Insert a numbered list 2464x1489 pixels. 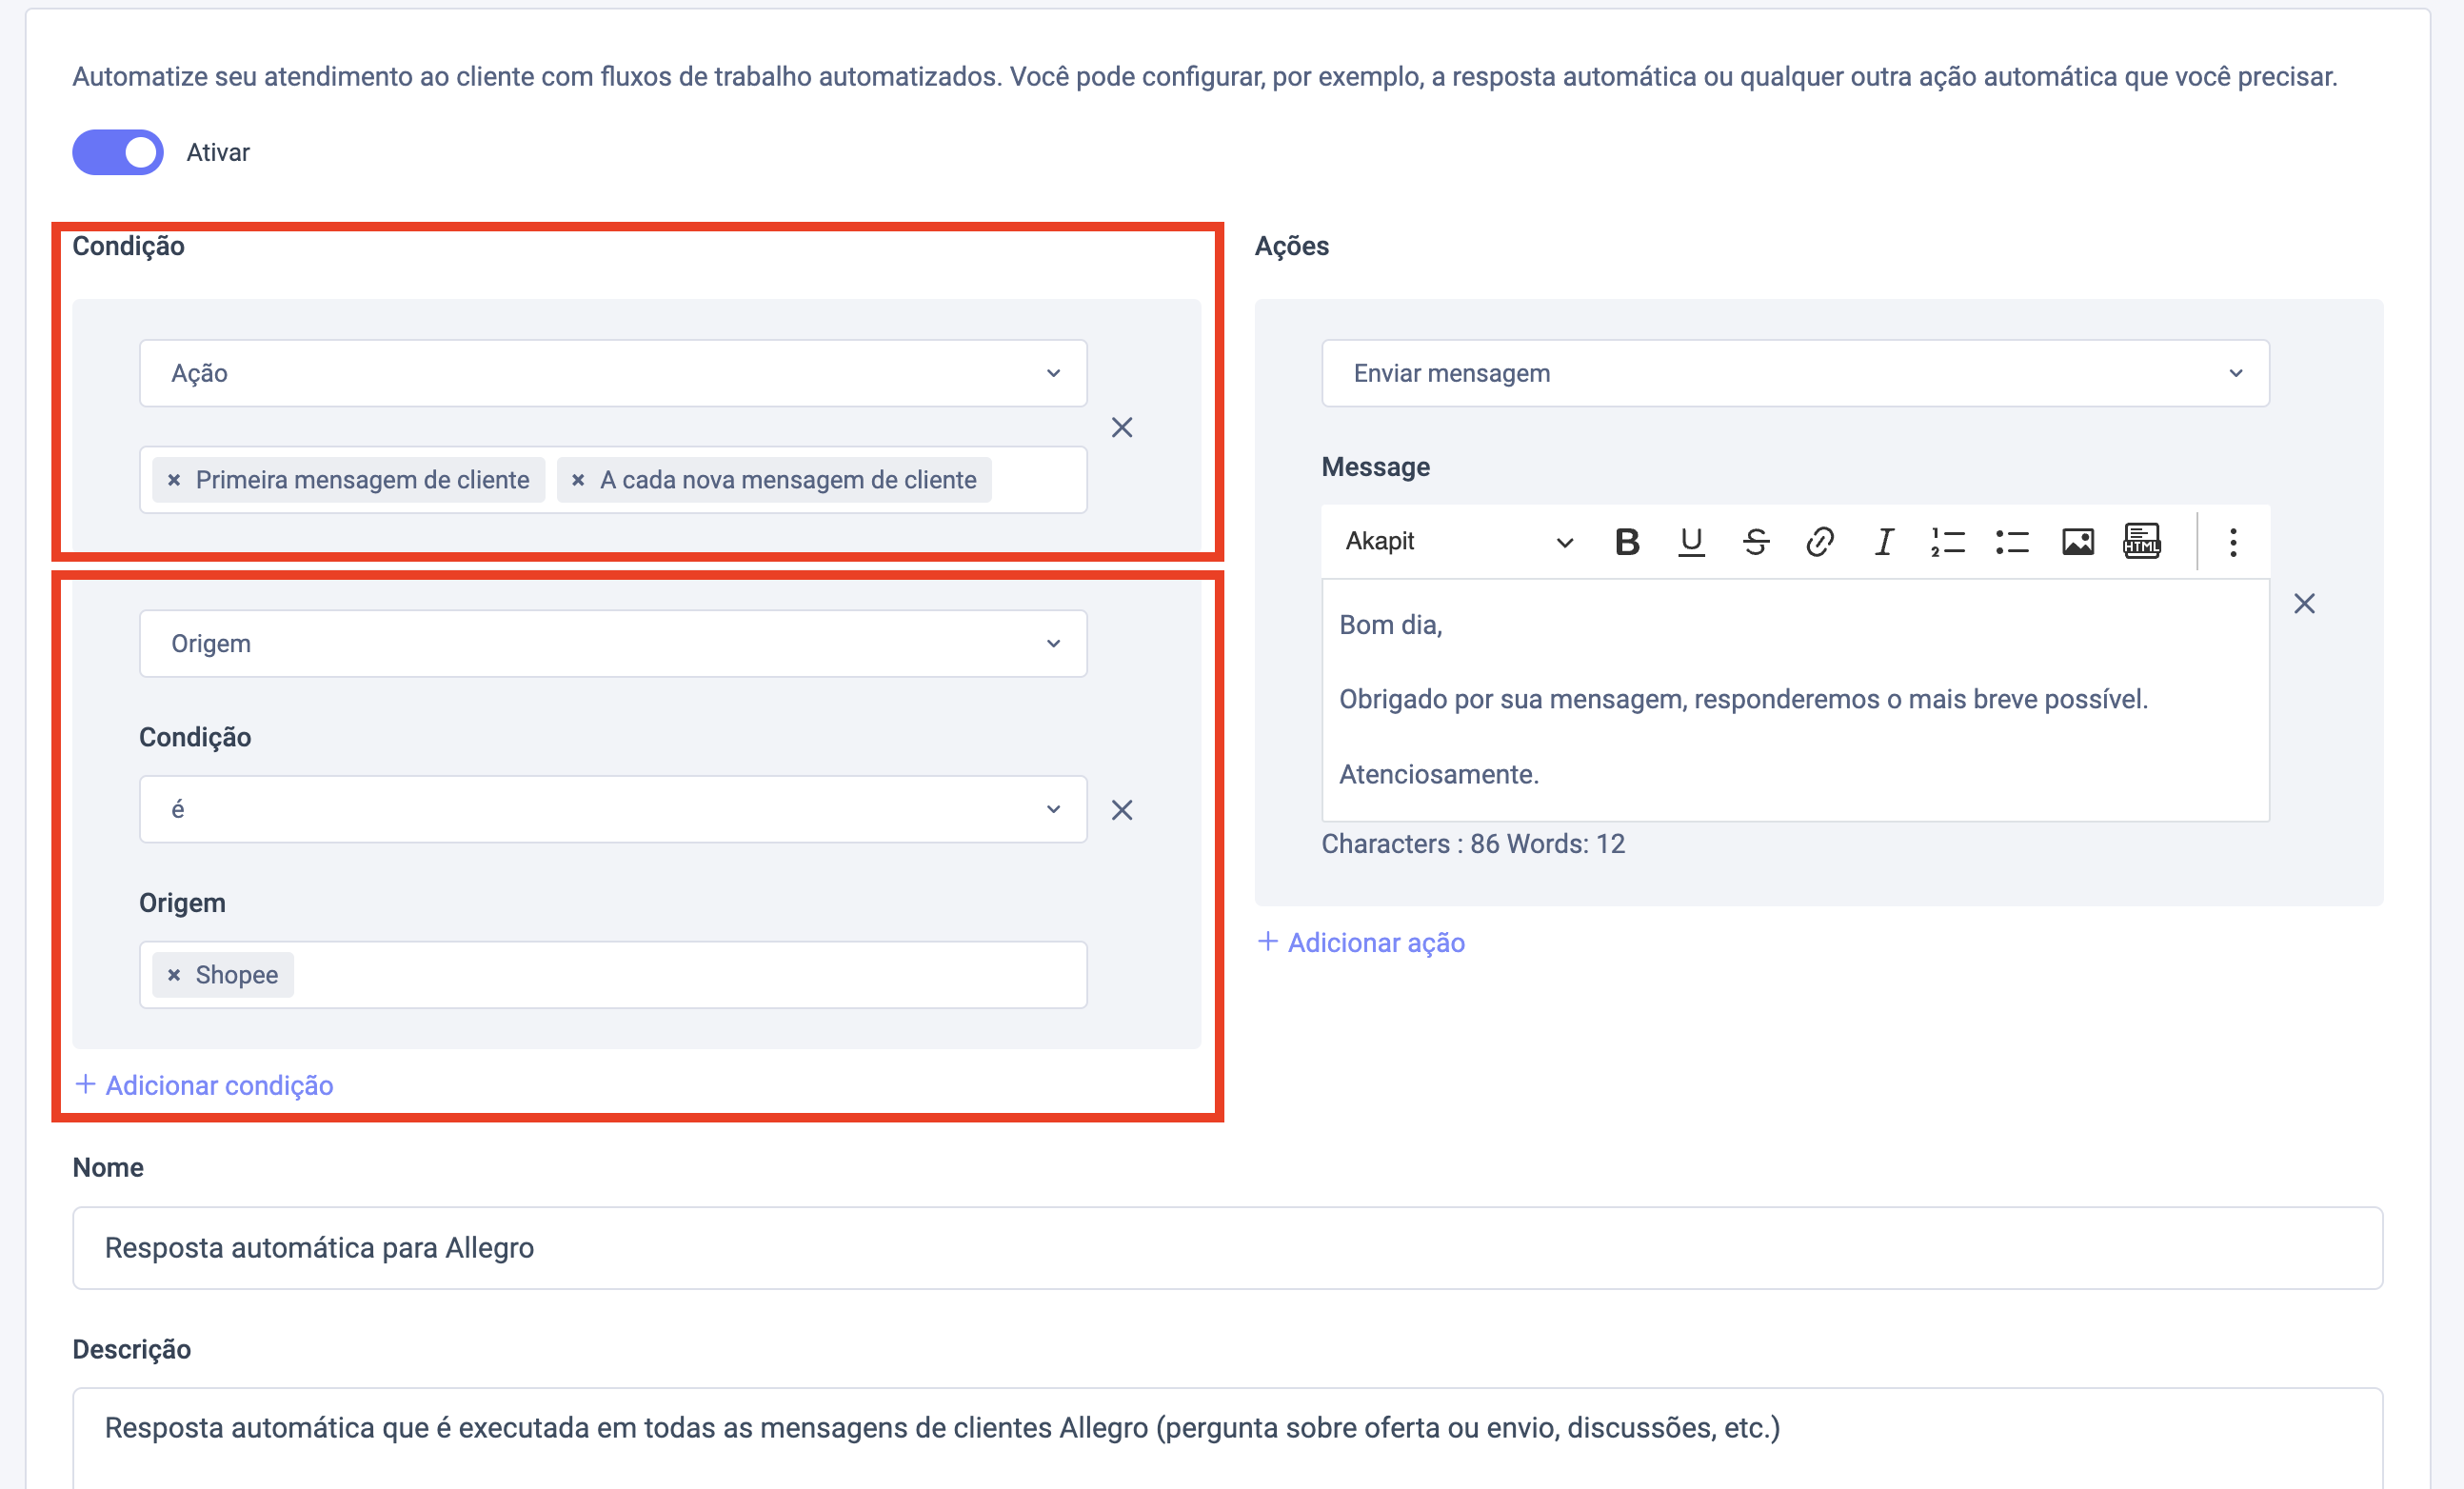(x=1948, y=541)
